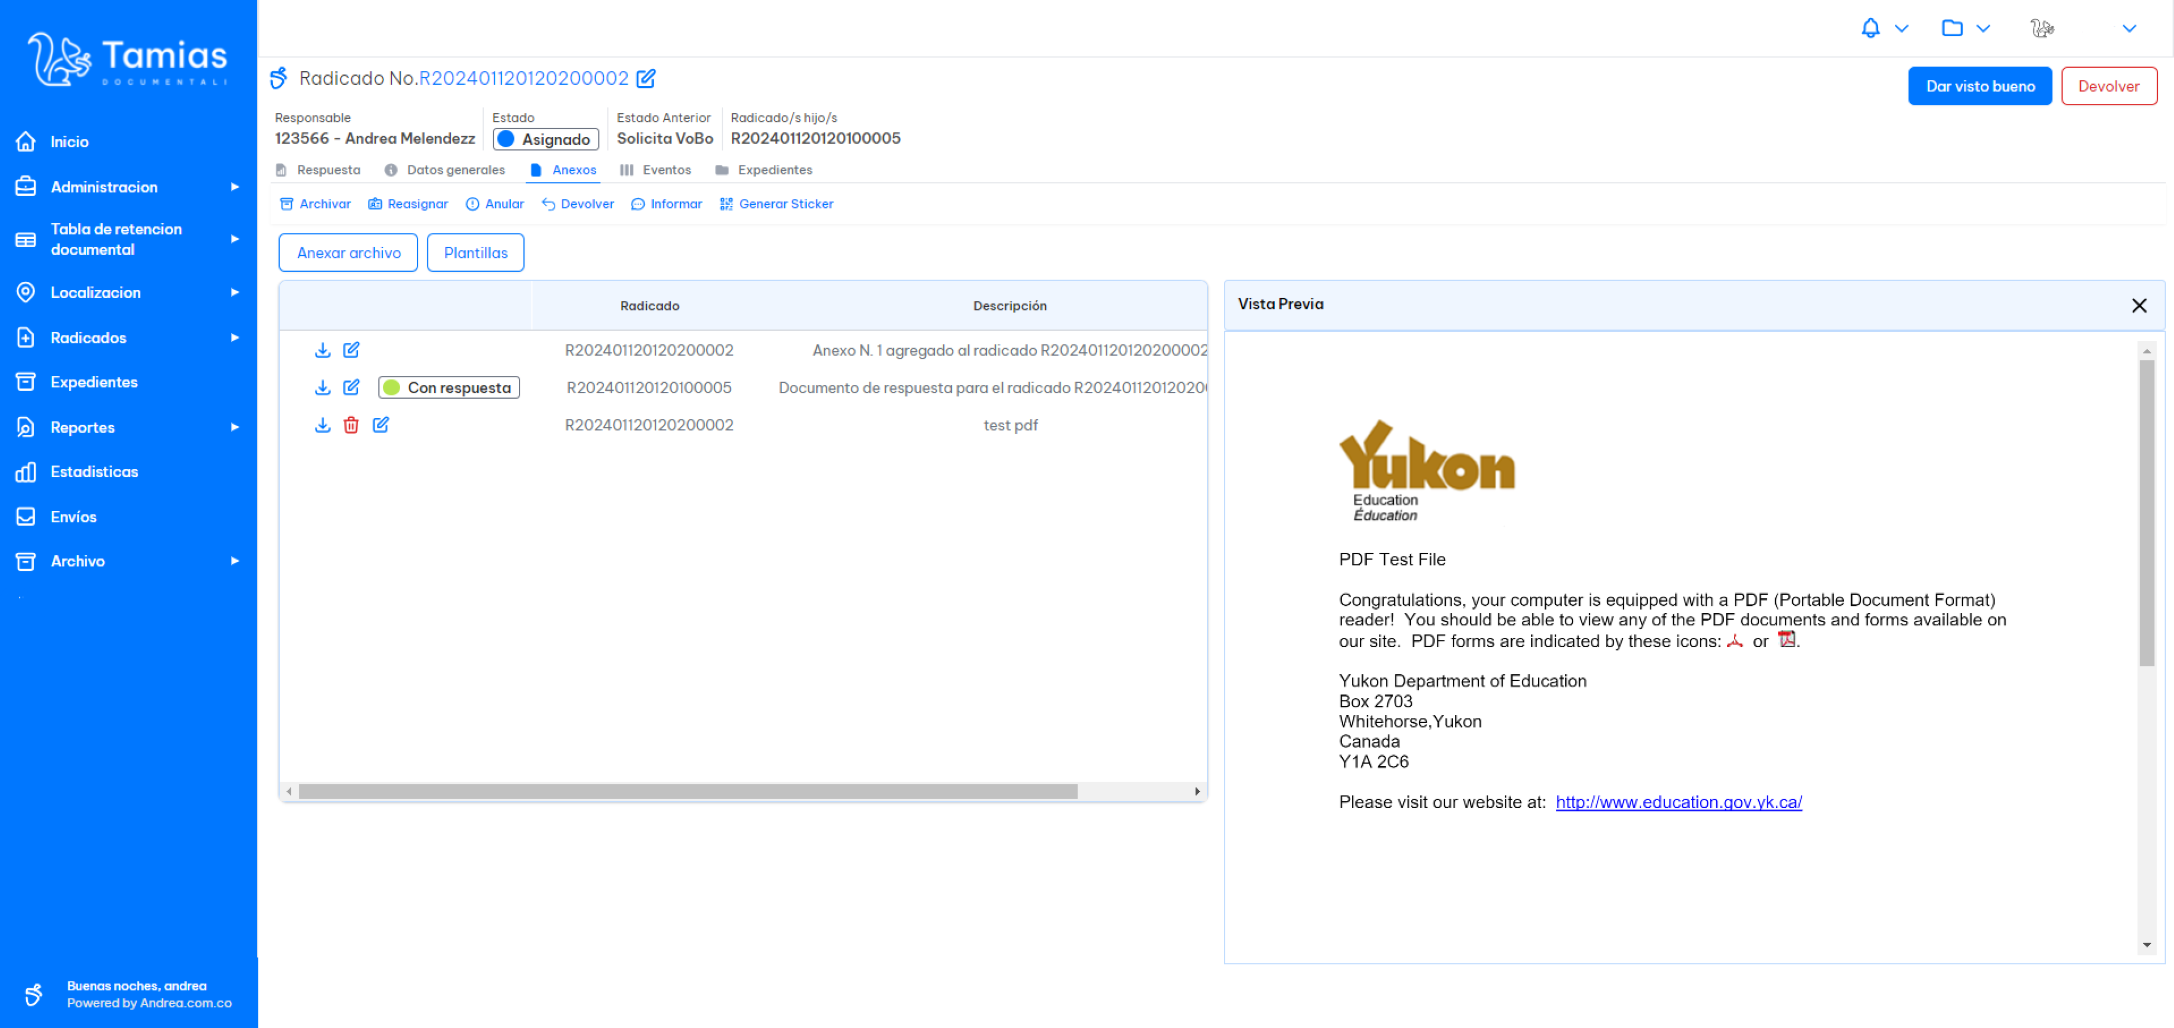
Task: Open the notifications bell
Action: [1870, 28]
